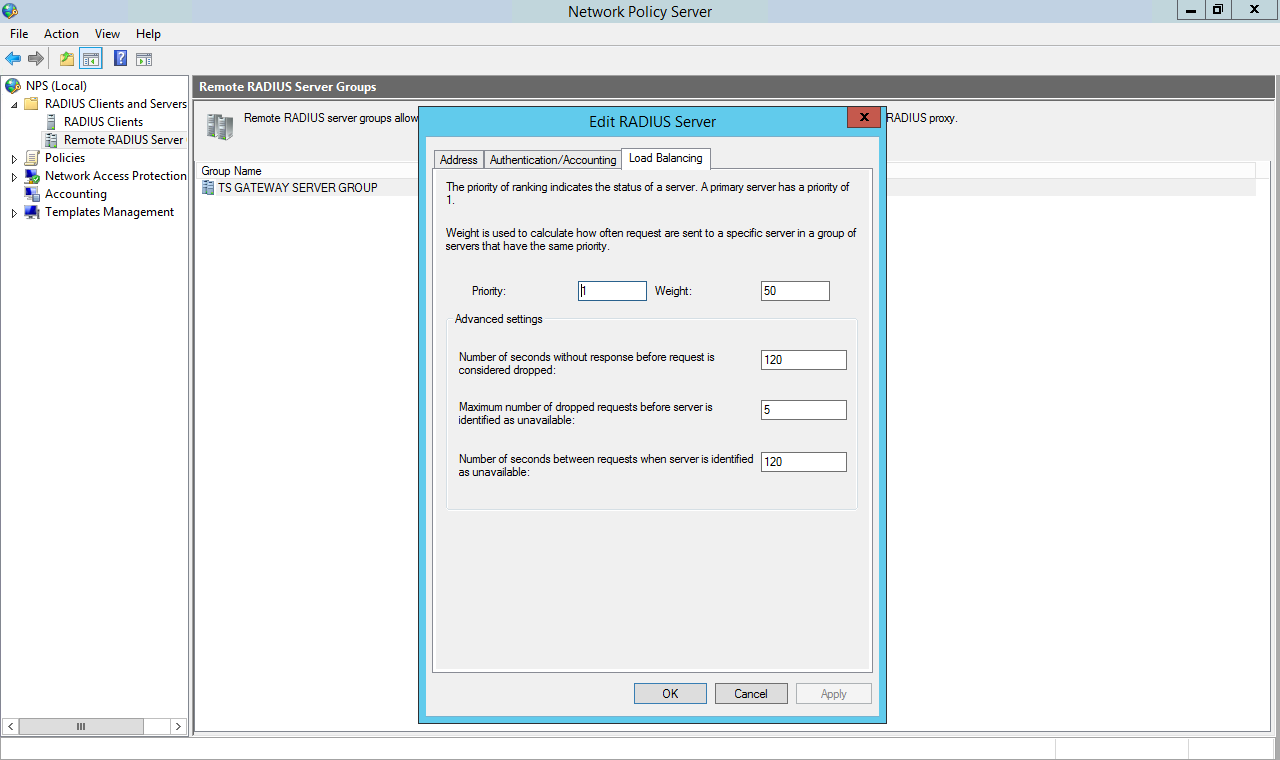This screenshot has height=760, width=1280.
Task: Restore the Network Policy Server window
Action: coord(1218,10)
